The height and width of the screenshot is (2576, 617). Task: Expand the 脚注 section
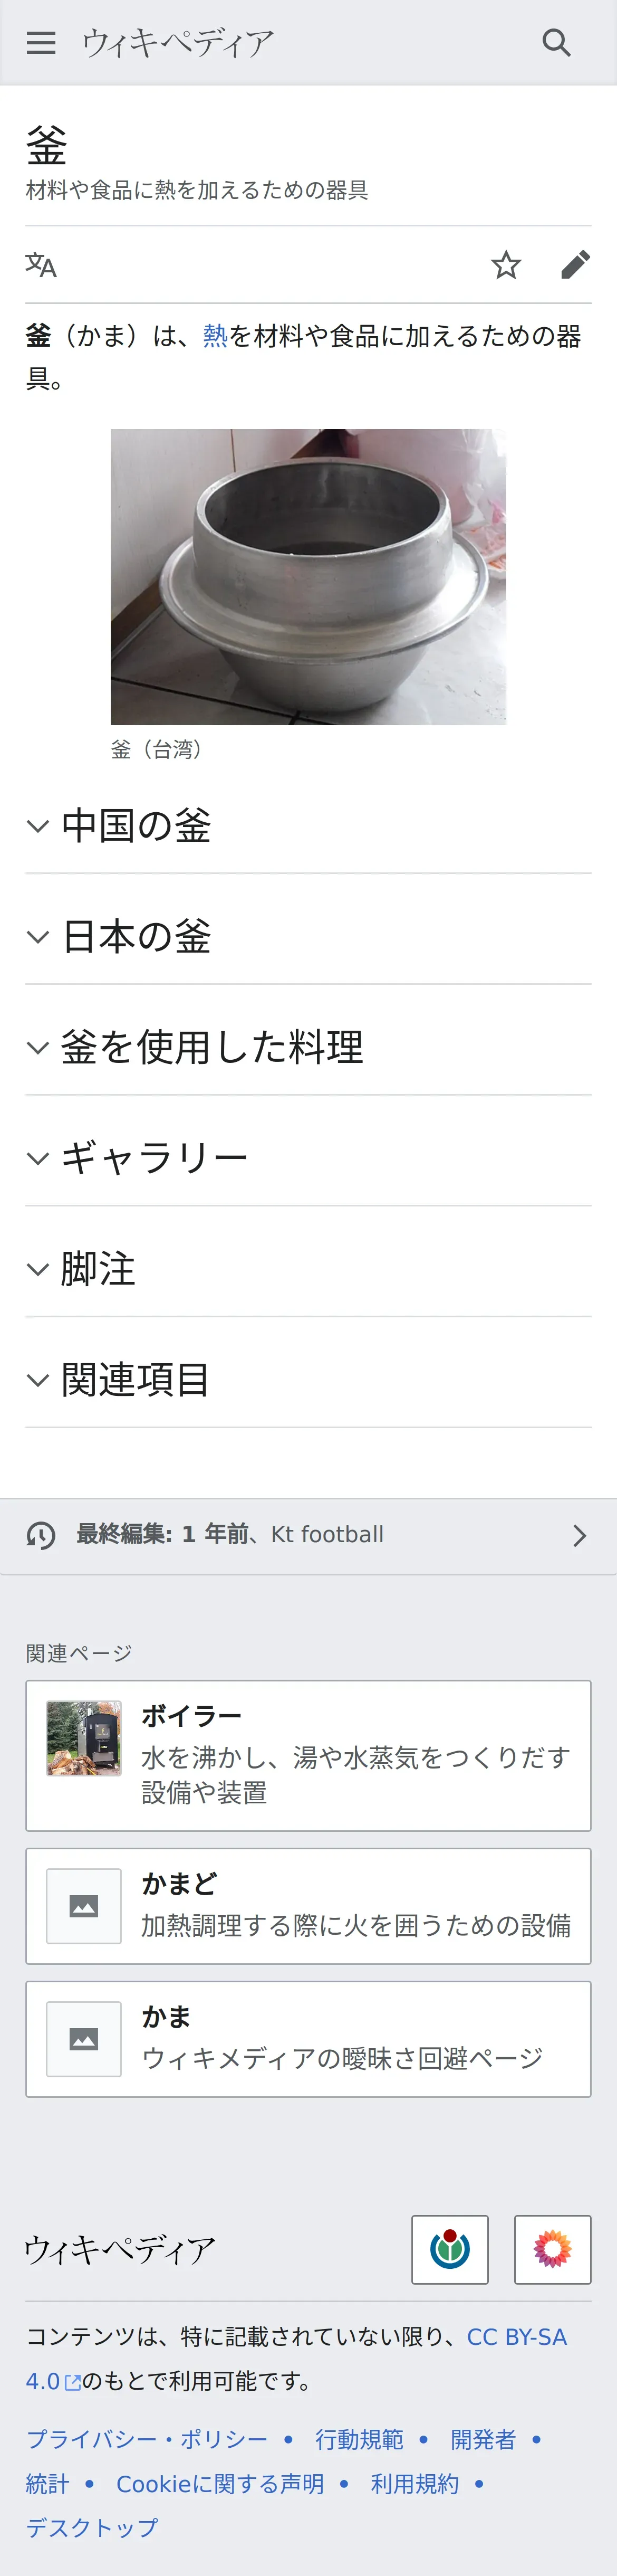point(308,1270)
